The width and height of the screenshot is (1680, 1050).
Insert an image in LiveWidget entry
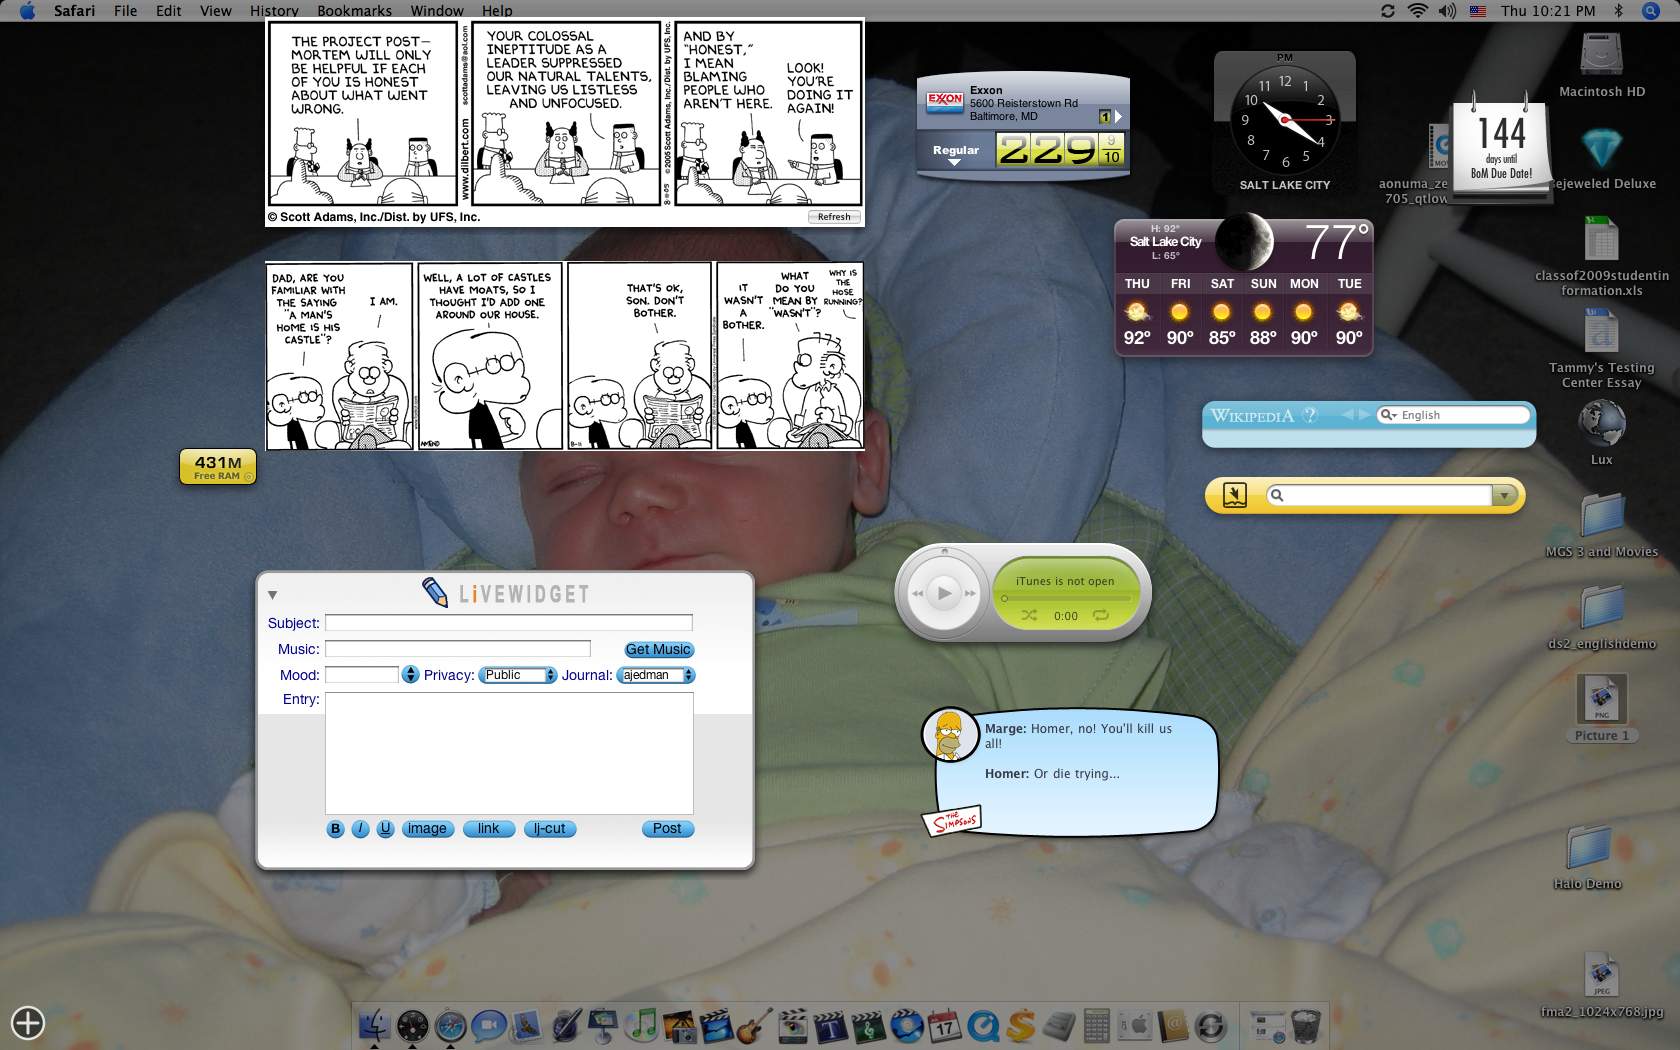coord(427,829)
